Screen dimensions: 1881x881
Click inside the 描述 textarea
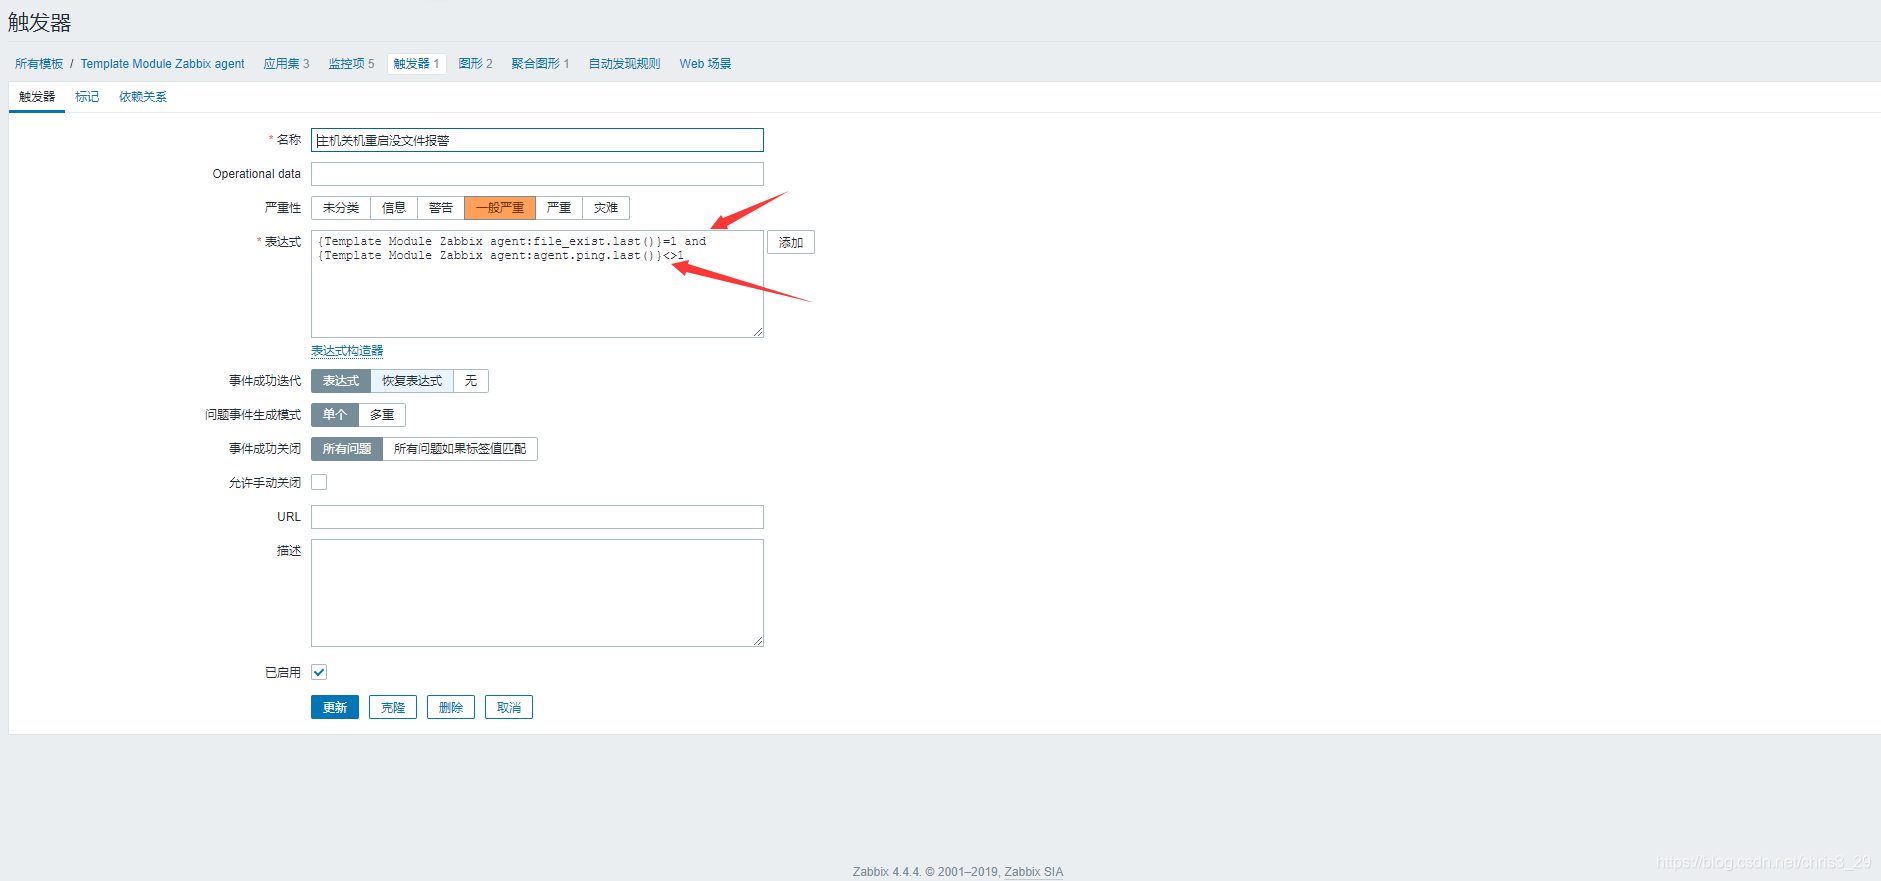tap(537, 593)
